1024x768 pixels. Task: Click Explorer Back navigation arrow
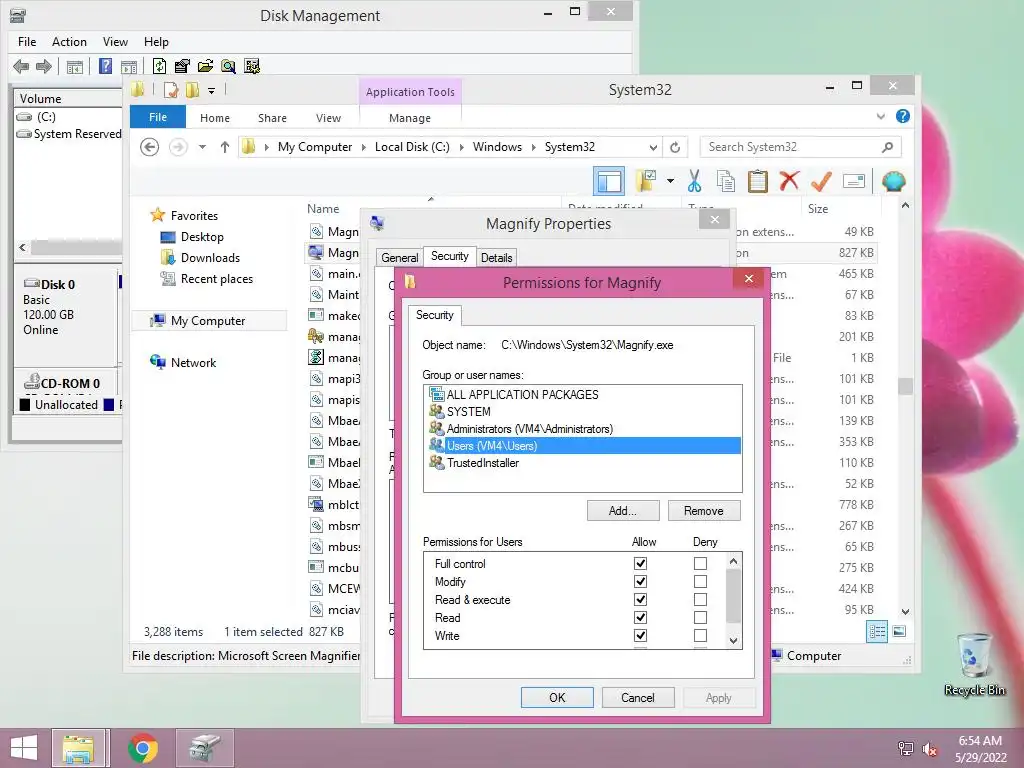[x=150, y=147]
